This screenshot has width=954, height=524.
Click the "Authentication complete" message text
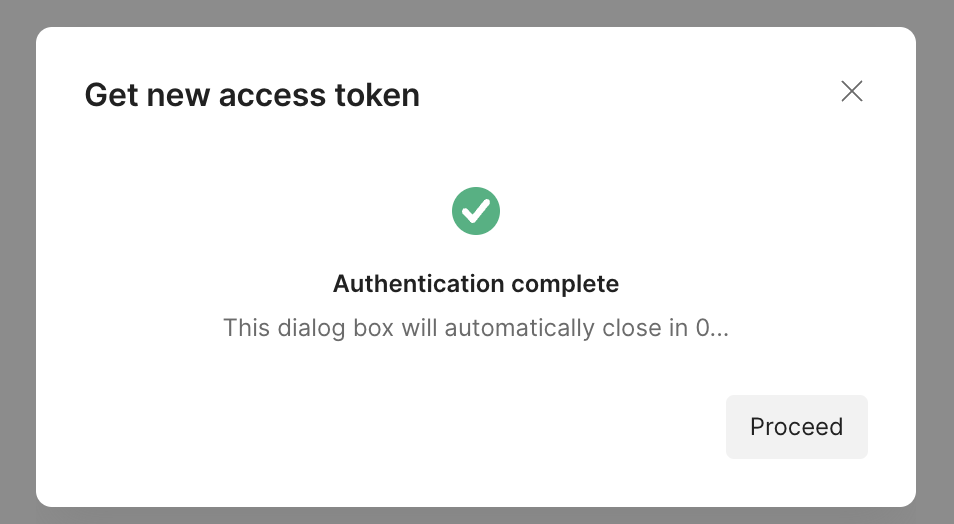click(x=476, y=284)
